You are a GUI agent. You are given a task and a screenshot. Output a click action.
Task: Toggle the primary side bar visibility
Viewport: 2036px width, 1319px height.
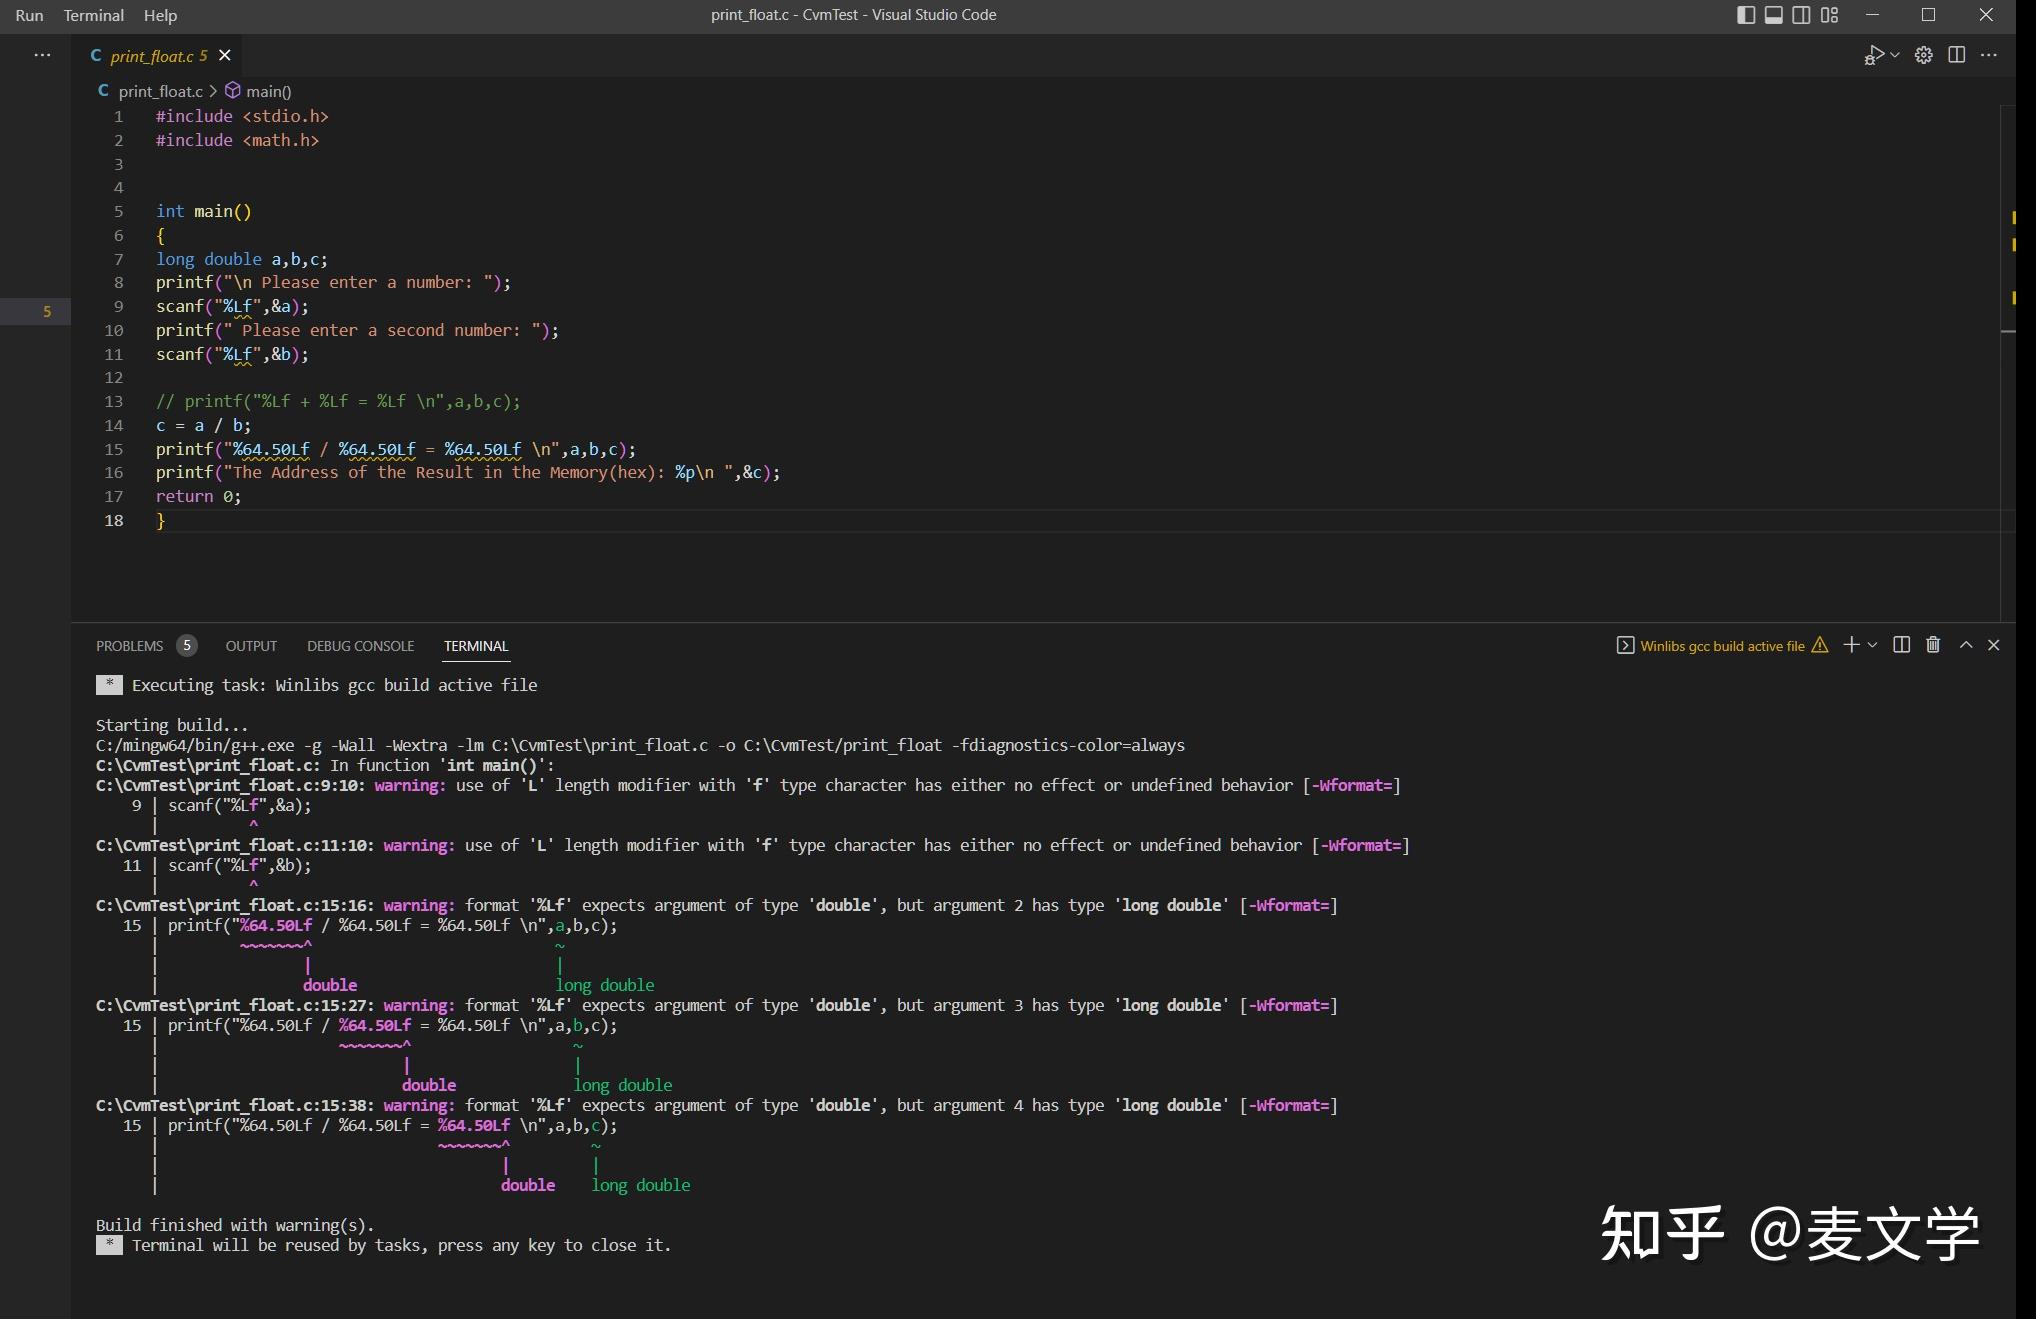(1744, 14)
